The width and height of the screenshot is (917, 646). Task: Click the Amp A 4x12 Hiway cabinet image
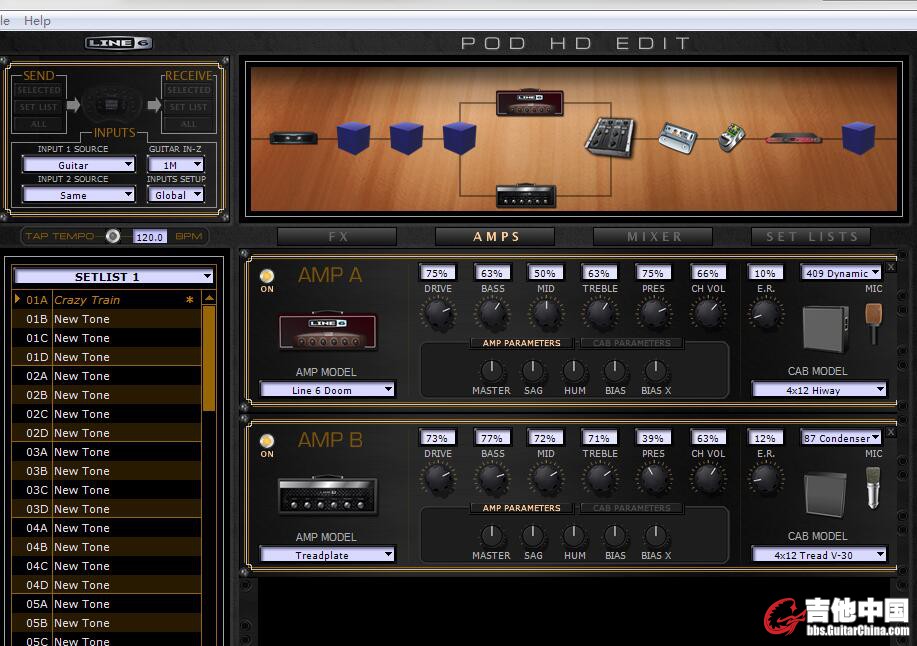click(x=825, y=330)
